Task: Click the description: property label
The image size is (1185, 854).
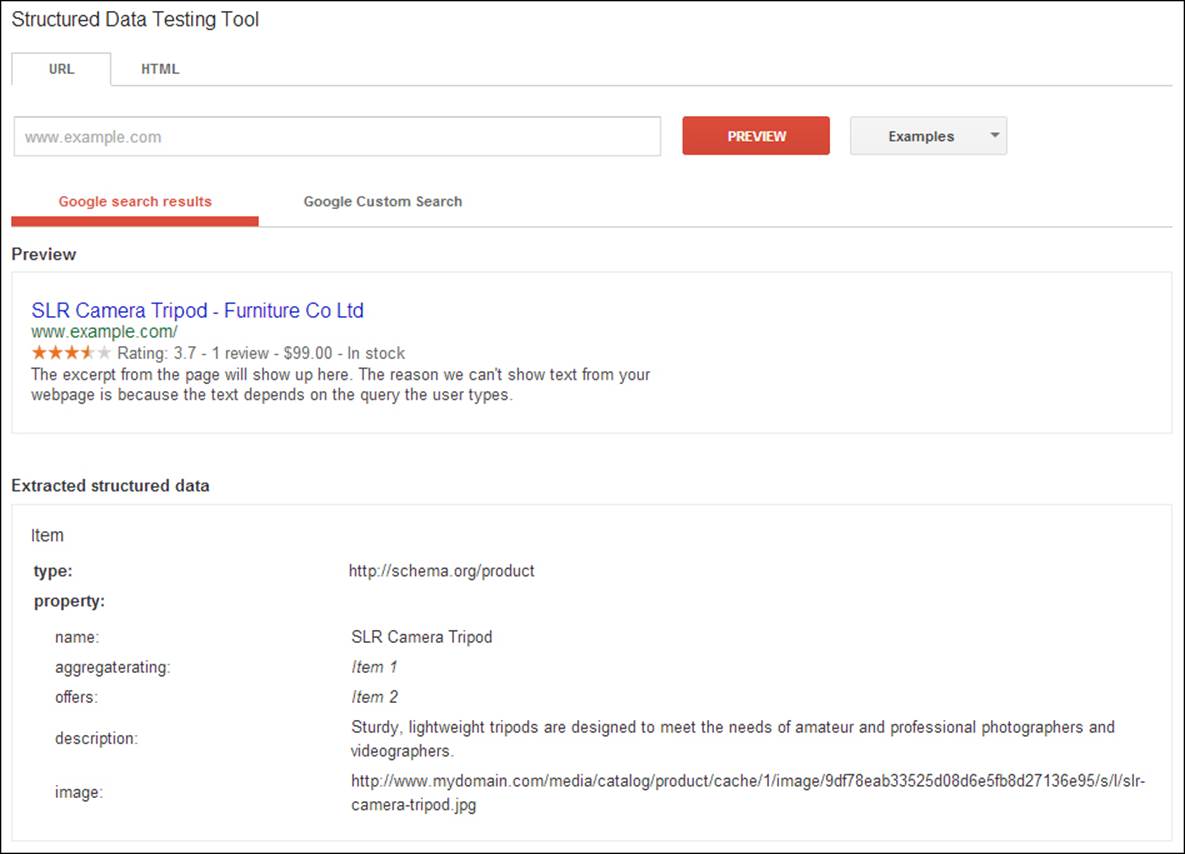Action: pos(96,738)
